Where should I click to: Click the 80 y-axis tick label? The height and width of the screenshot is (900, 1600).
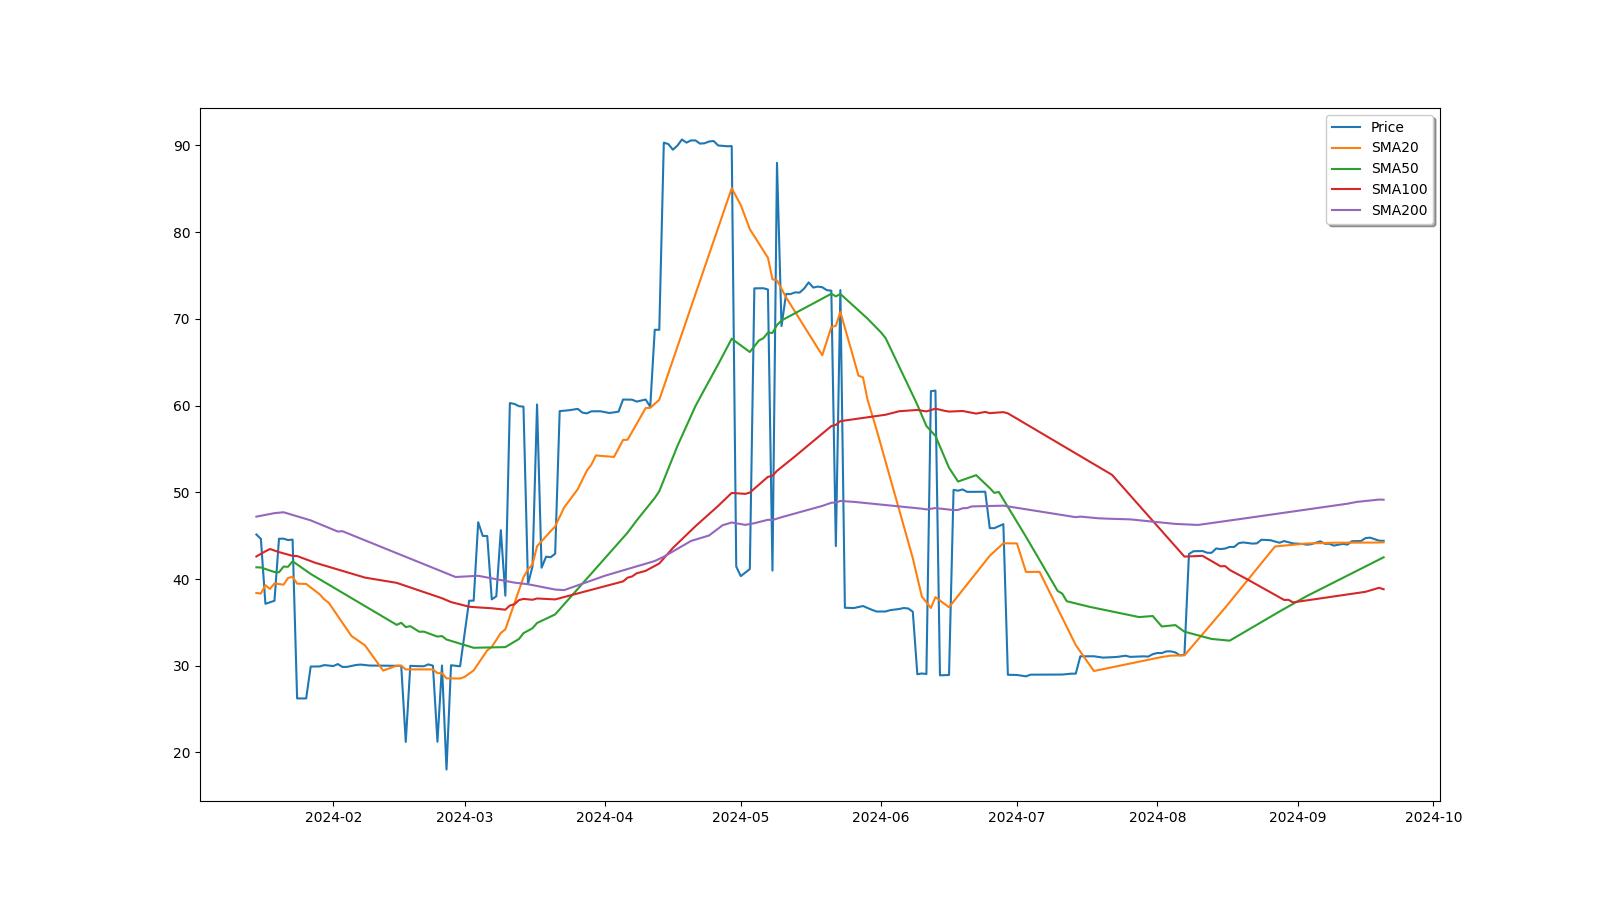pos(182,233)
